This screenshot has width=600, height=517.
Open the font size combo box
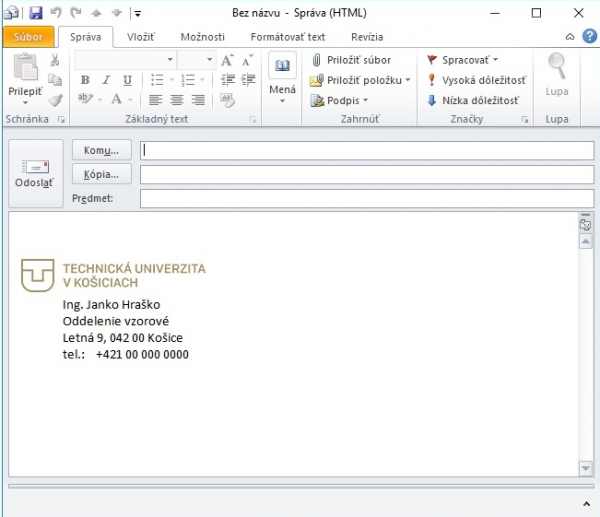[197, 60]
